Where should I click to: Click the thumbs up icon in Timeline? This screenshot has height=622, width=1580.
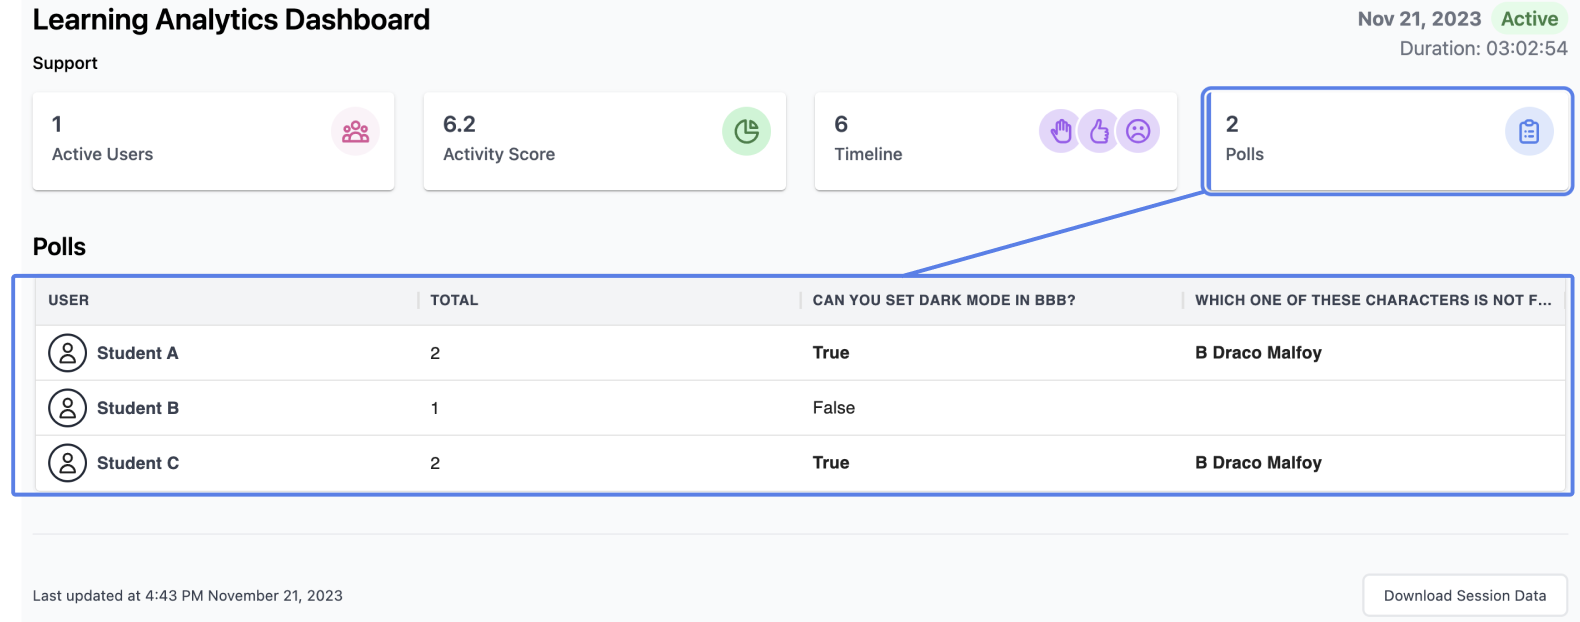coord(1099,131)
